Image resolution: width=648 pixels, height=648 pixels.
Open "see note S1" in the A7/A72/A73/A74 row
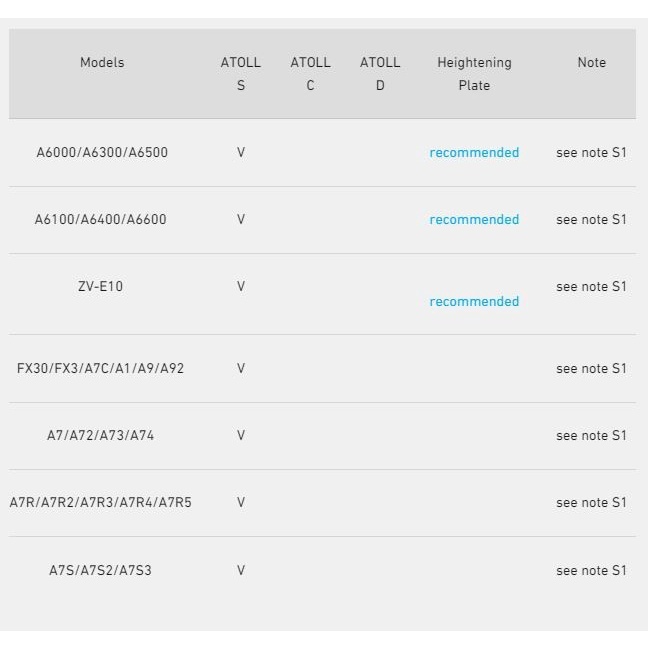point(591,436)
